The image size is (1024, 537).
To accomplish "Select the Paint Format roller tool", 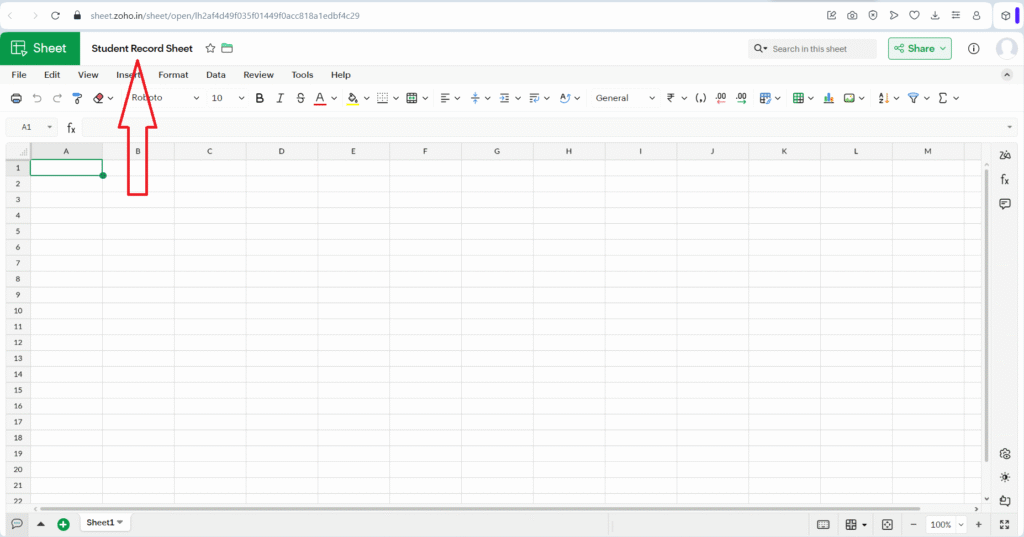I will [x=77, y=98].
